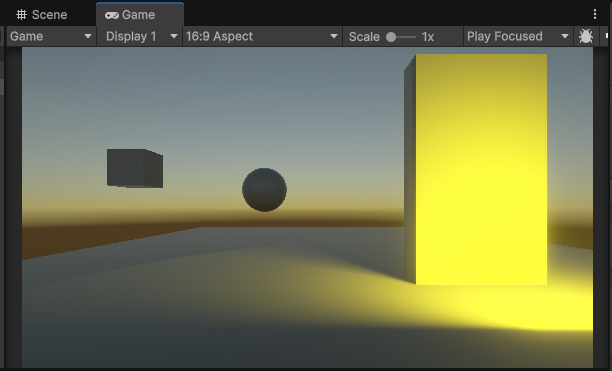The height and width of the screenshot is (371, 612).
Task: Click the gamepad icon on Game tab
Action: tap(112, 15)
